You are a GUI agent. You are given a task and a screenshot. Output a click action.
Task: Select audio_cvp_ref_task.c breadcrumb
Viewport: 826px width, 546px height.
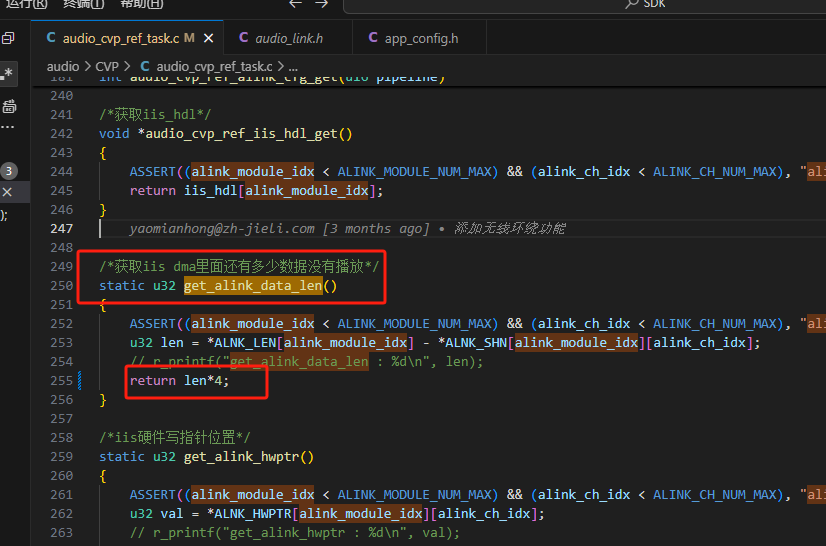pos(214,66)
